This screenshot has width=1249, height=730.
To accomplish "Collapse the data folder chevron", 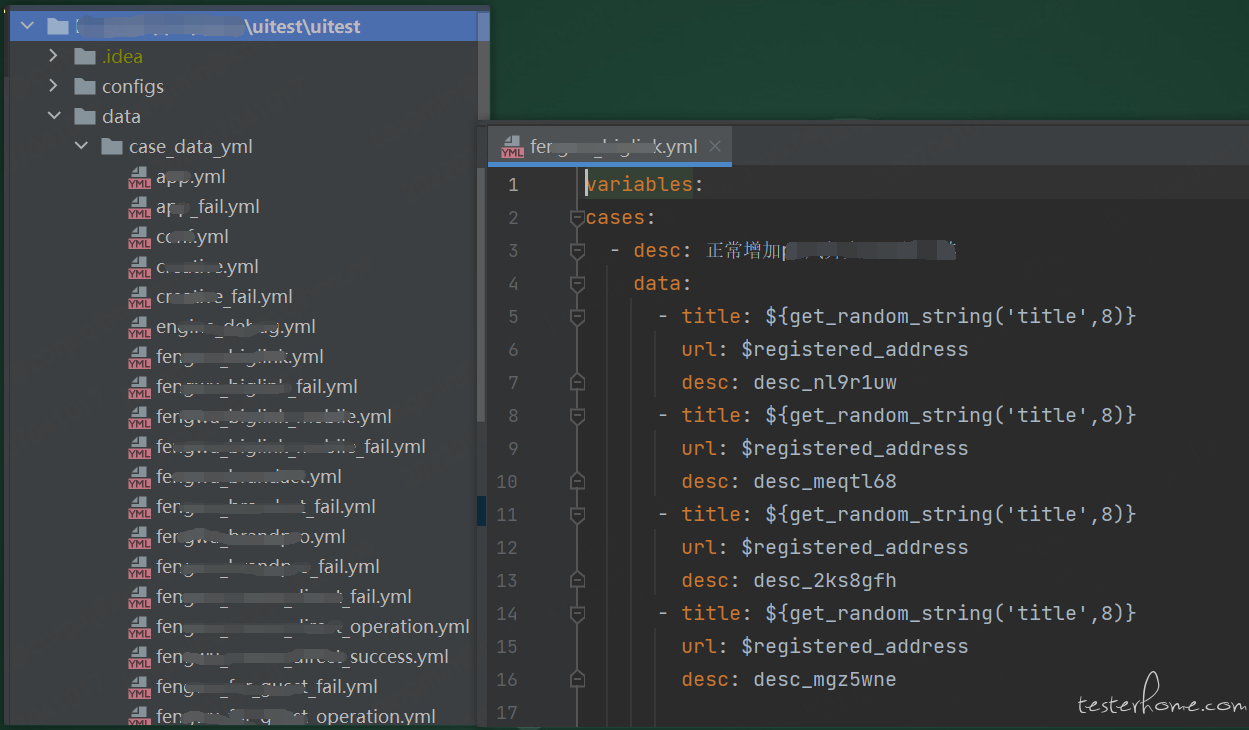I will pos(54,117).
